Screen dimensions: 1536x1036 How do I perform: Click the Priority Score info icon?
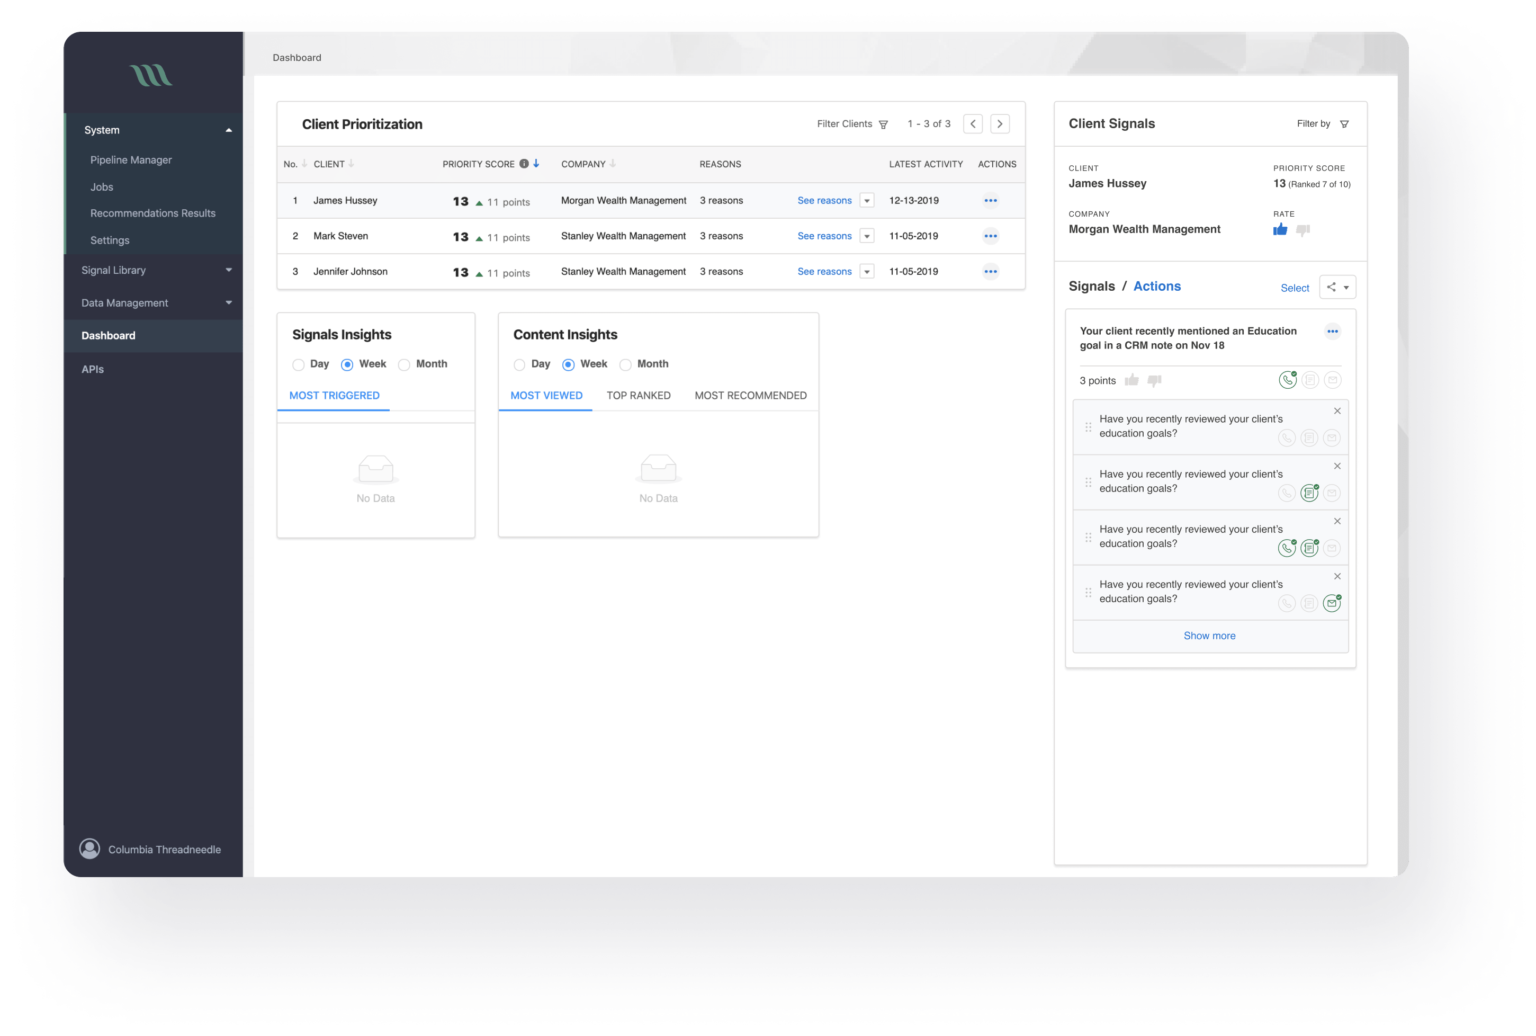click(x=524, y=163)
